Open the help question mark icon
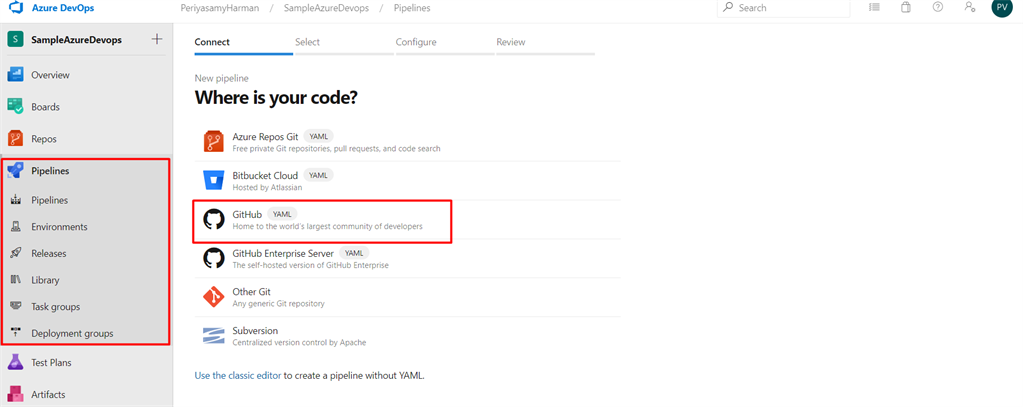1023x407 pixels. pyautogui.click(x=938, y=8)
